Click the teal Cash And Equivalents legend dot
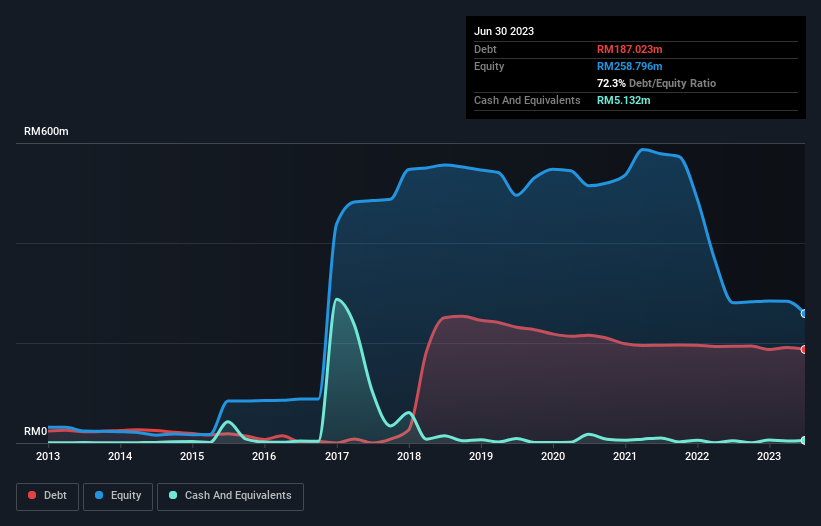This screenshot has height=526, width=821. tap(173, 495)
